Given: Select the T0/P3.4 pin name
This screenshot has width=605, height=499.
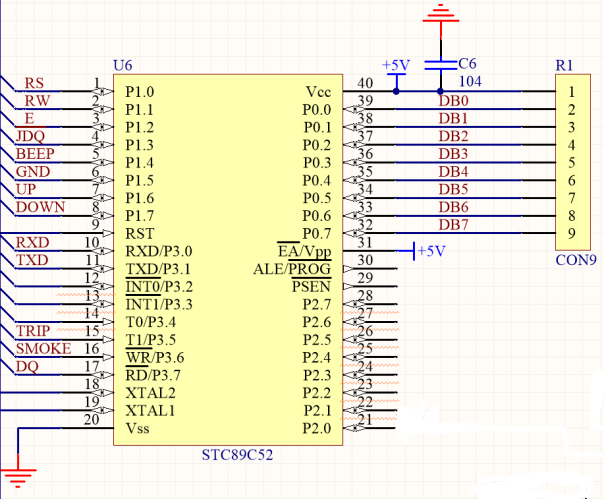Looking at the screenshot, I should (x=150, y=322).
